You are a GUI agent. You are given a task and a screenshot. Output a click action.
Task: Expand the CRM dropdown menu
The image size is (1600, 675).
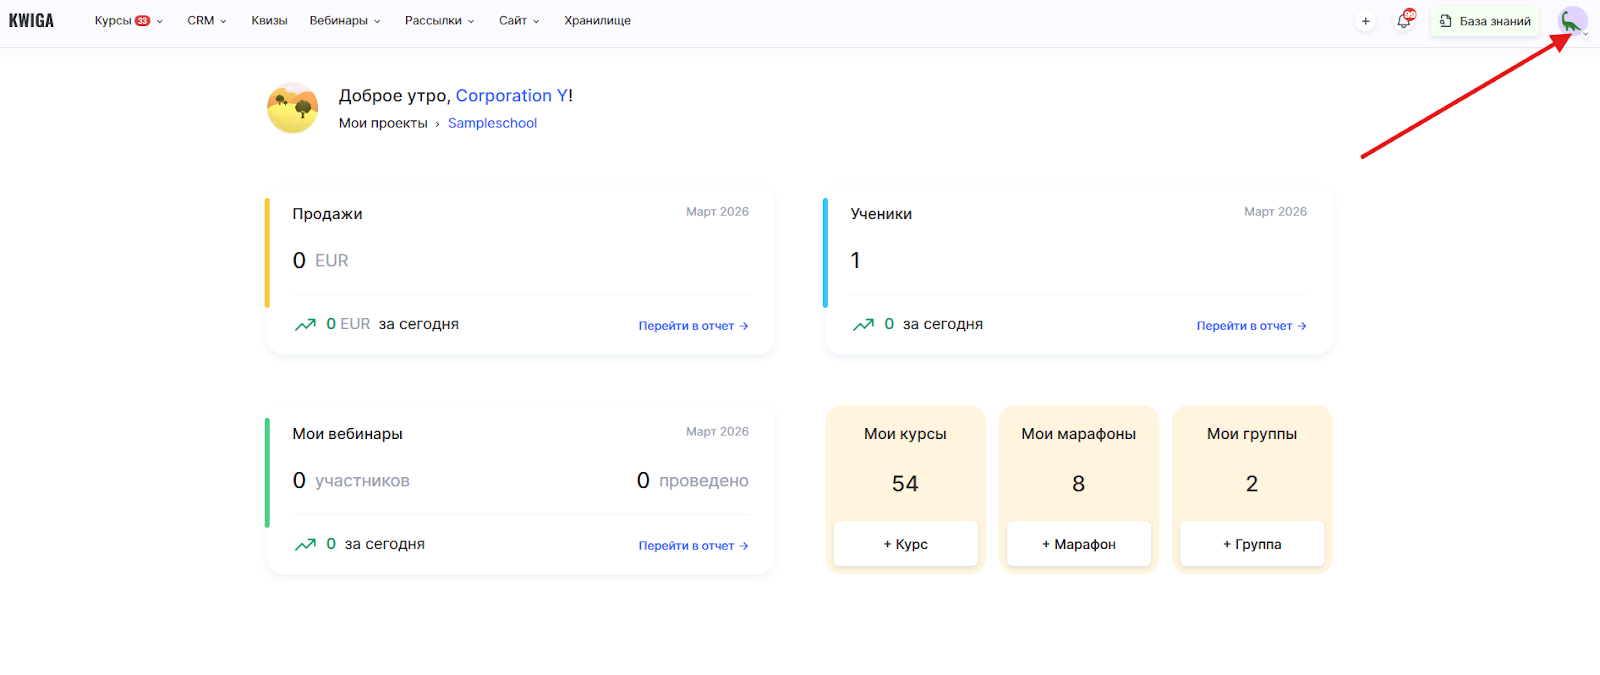tap(207, 21)
